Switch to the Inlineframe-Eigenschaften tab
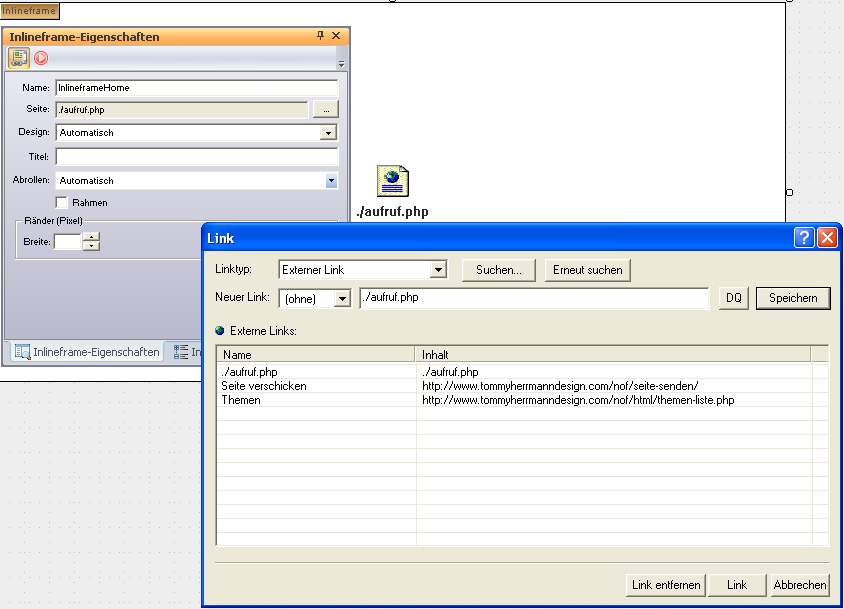The image size is (844, 609). coord(87,352)
